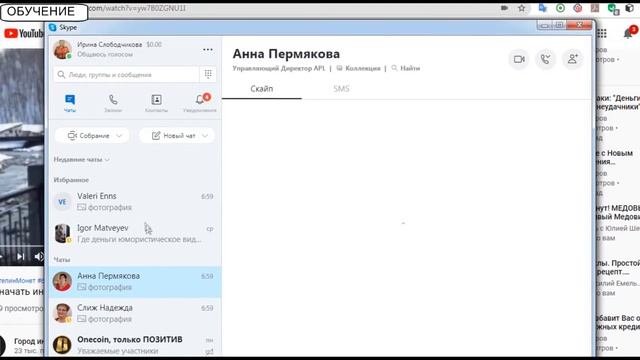This screenshot has width=640, height=360.
Task: Click Valeri Enns VE avatar
Action: pyautogui.click(x=62, y=202)
